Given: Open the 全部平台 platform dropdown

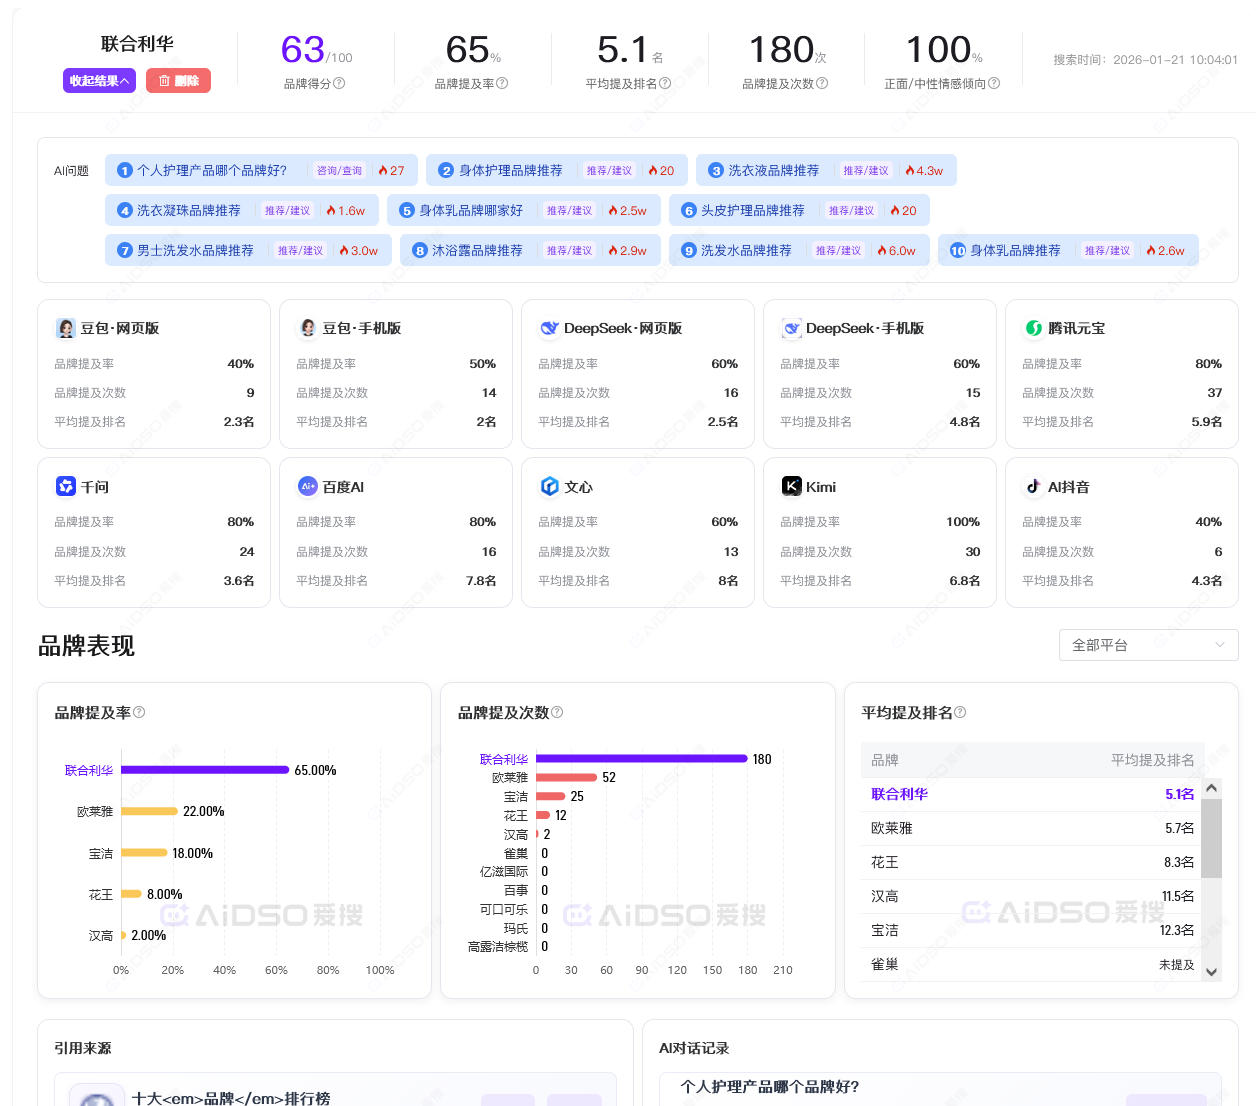Looking at the screenshot, I should point(1148,645).
